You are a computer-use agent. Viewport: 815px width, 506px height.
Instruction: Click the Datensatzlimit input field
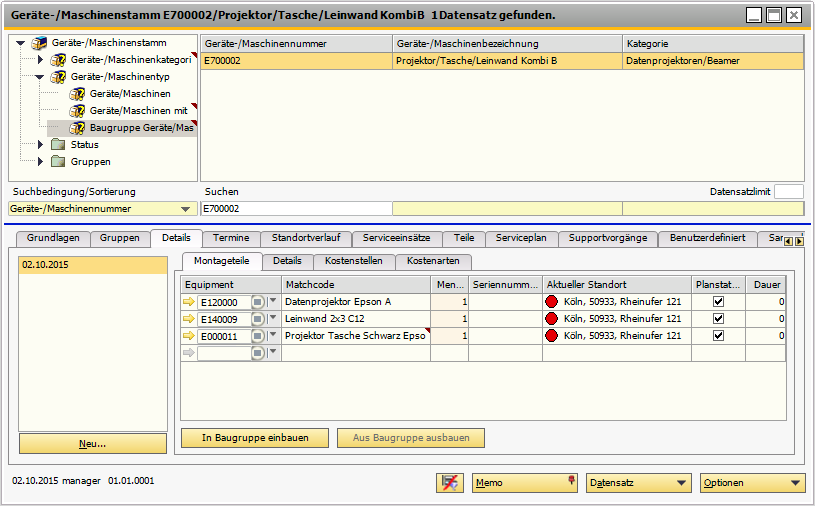pos(788,192)
